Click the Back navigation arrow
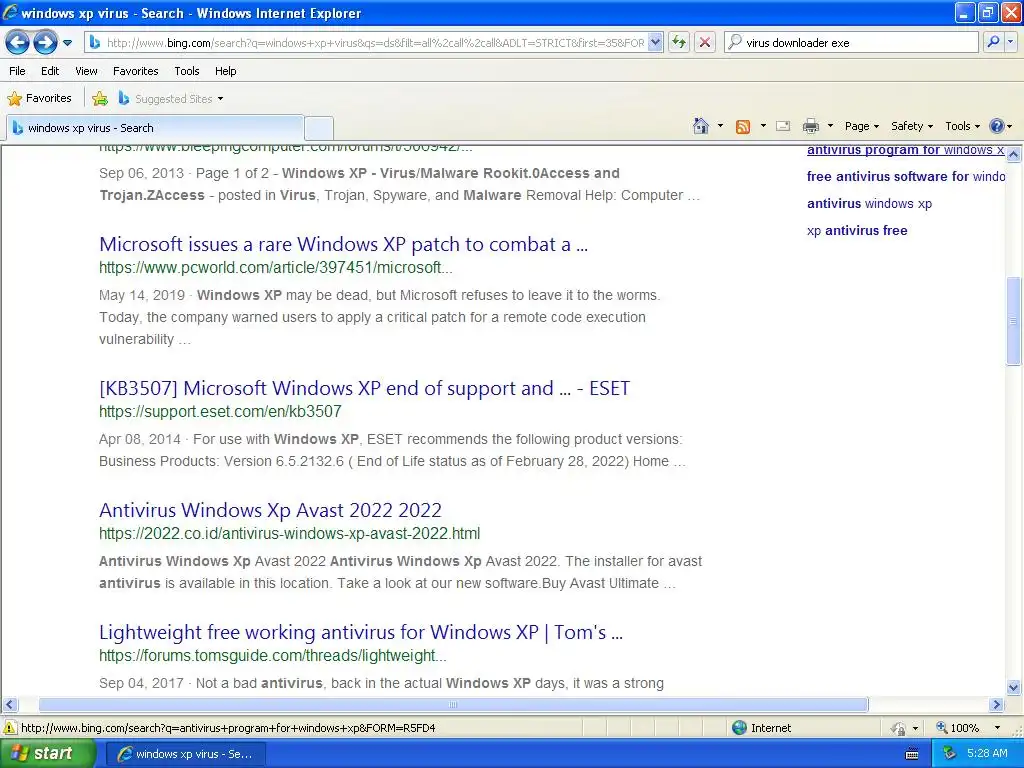This screenshot has width=1024, height=768. pos(18,43)
